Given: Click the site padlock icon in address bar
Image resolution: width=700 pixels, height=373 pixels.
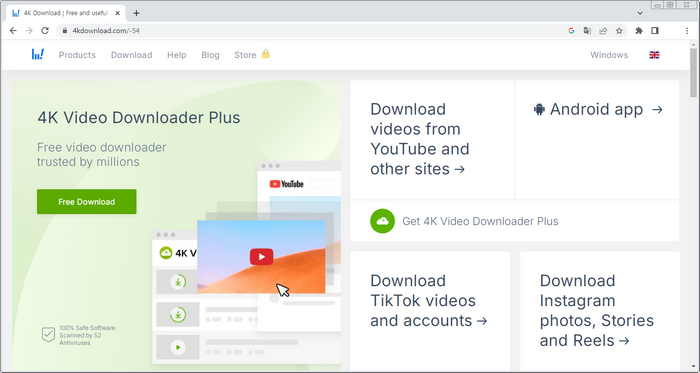Looking at the screenshot, I should [65, 31].
